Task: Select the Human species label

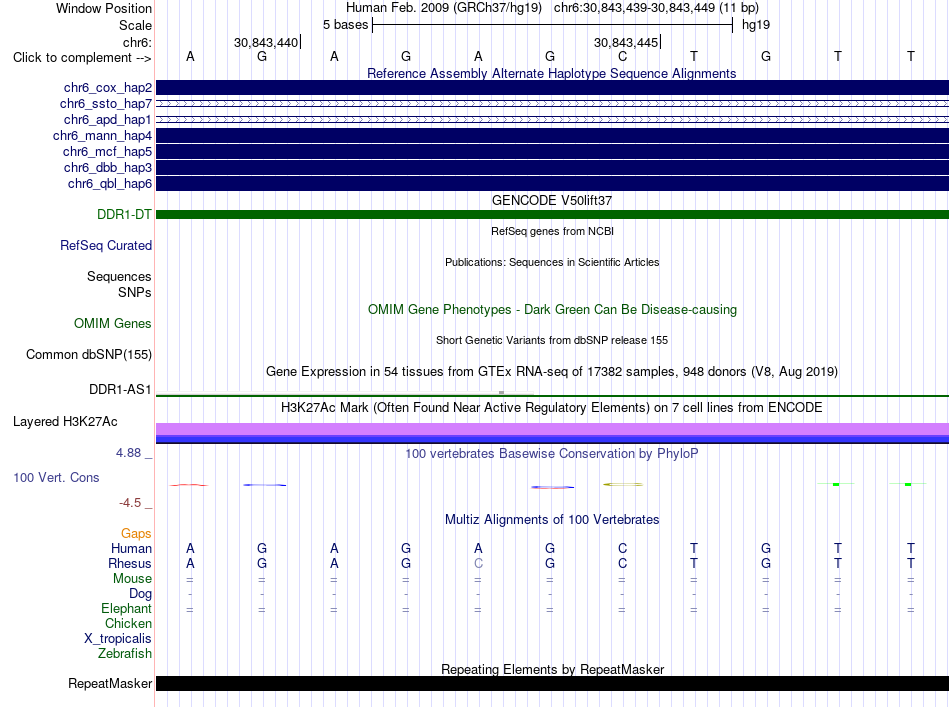Action: pos(131,548)
